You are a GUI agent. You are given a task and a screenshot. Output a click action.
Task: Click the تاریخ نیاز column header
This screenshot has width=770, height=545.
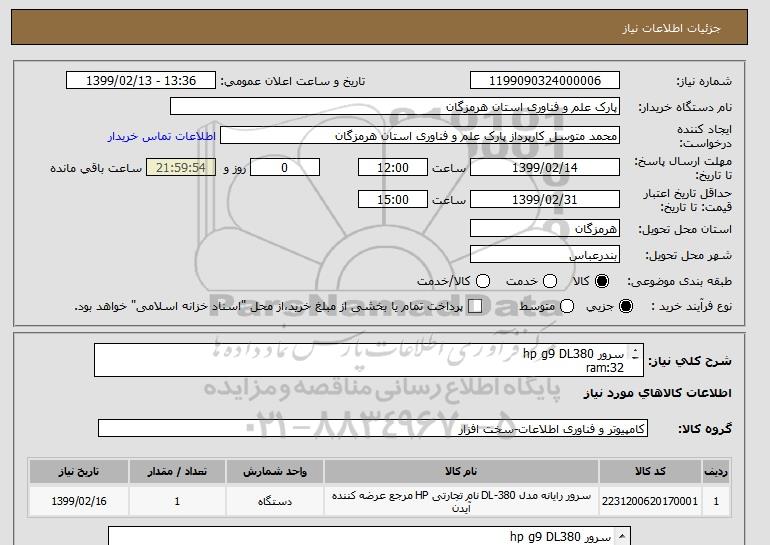tap(79, 471)
